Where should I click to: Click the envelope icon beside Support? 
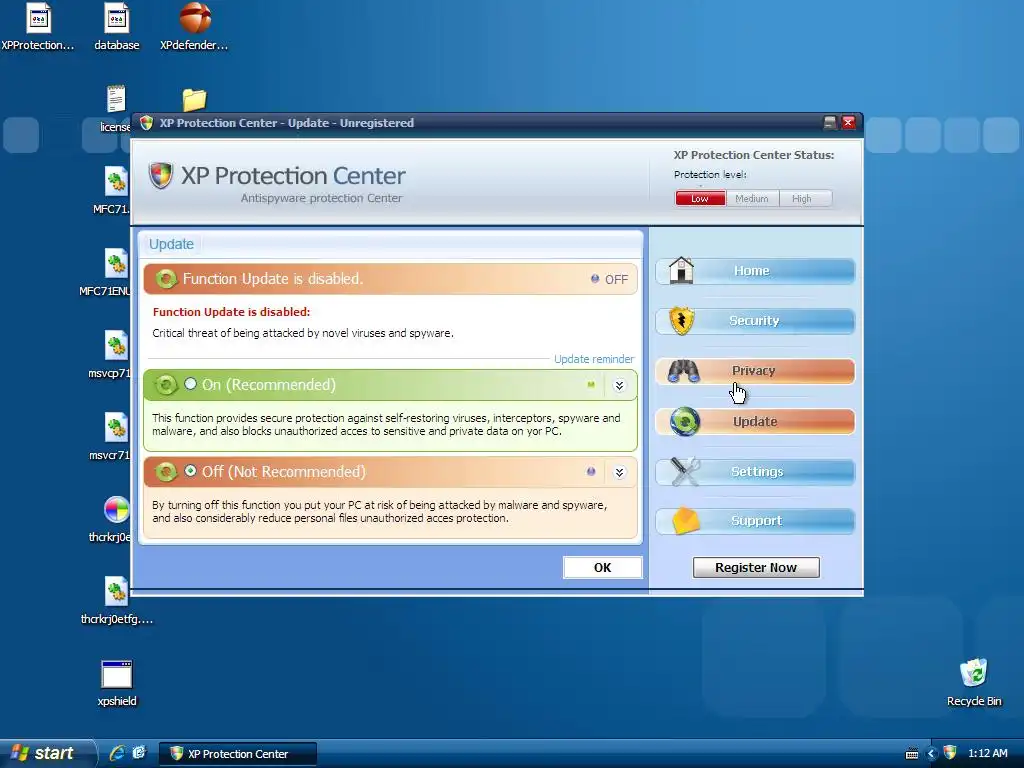(x=685, y=521)
